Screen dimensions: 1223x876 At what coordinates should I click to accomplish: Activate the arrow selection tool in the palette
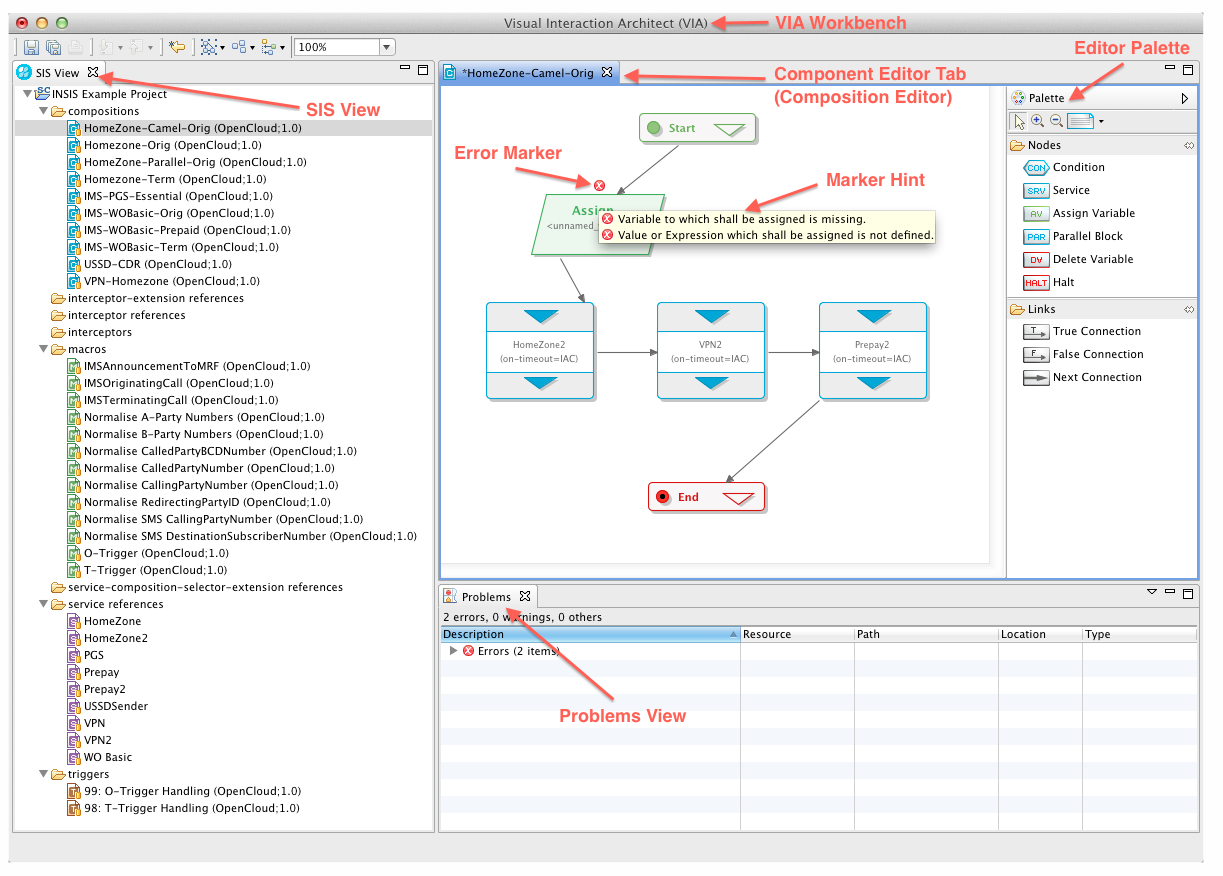pyautogui.click(x=1019, y=121)
